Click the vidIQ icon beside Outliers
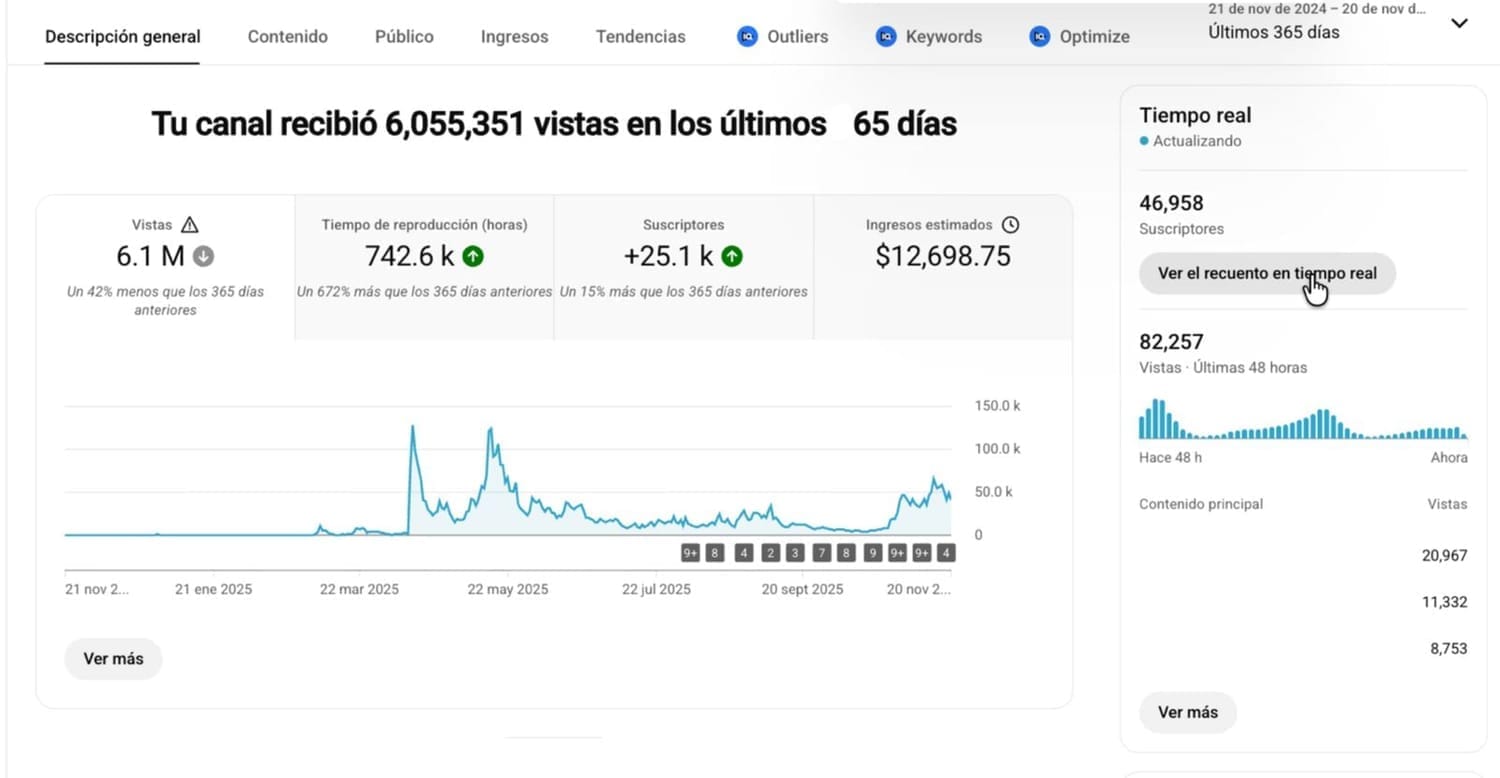The image size is (1500, 778). coord(747,37)
